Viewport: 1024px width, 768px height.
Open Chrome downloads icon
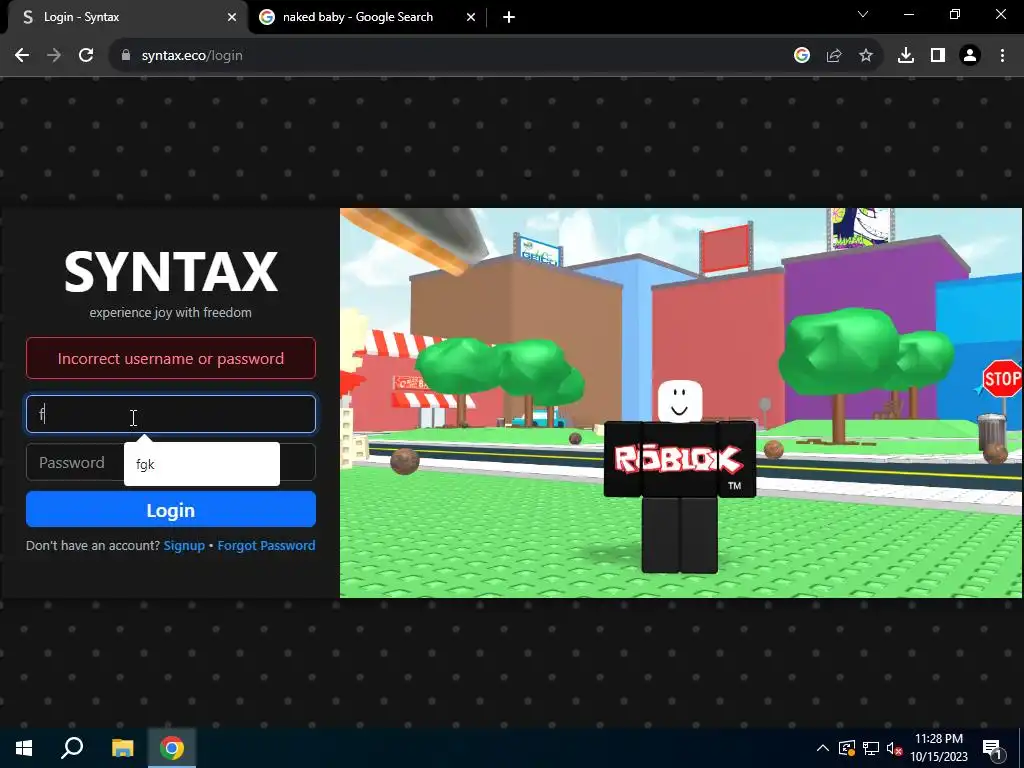point(906,56)
